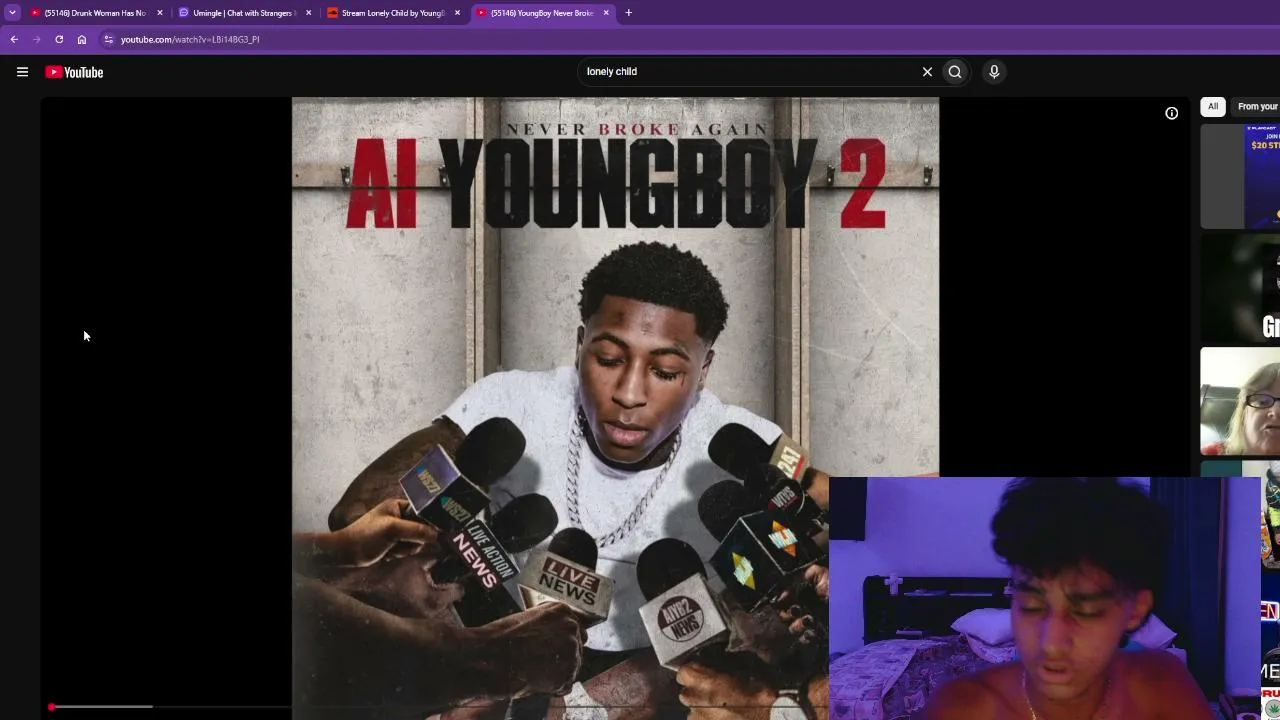Close the Umingle chat tab

[x=308, y=13]
